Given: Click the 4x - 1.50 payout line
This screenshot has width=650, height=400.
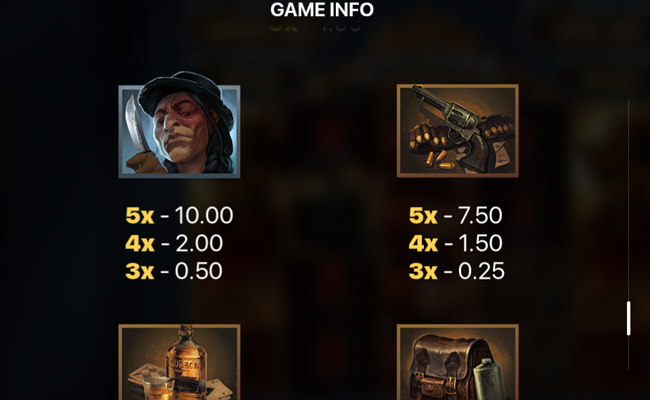Looking at the screenshot, I should point(456,243).
